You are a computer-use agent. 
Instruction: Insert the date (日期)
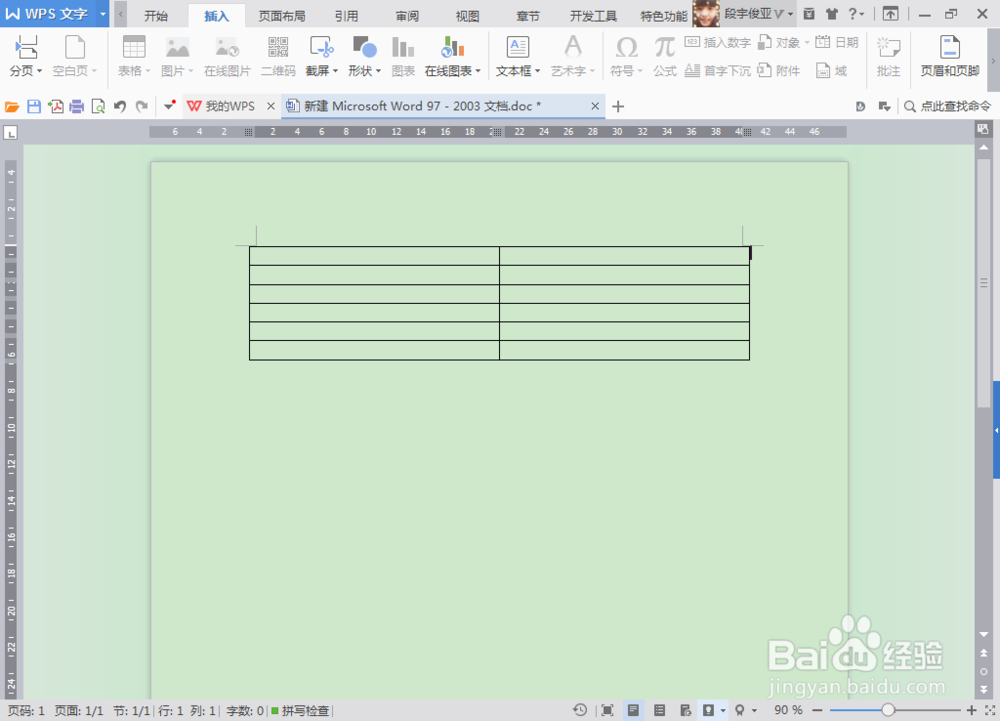pyautogui.click(x=837, y=43)
